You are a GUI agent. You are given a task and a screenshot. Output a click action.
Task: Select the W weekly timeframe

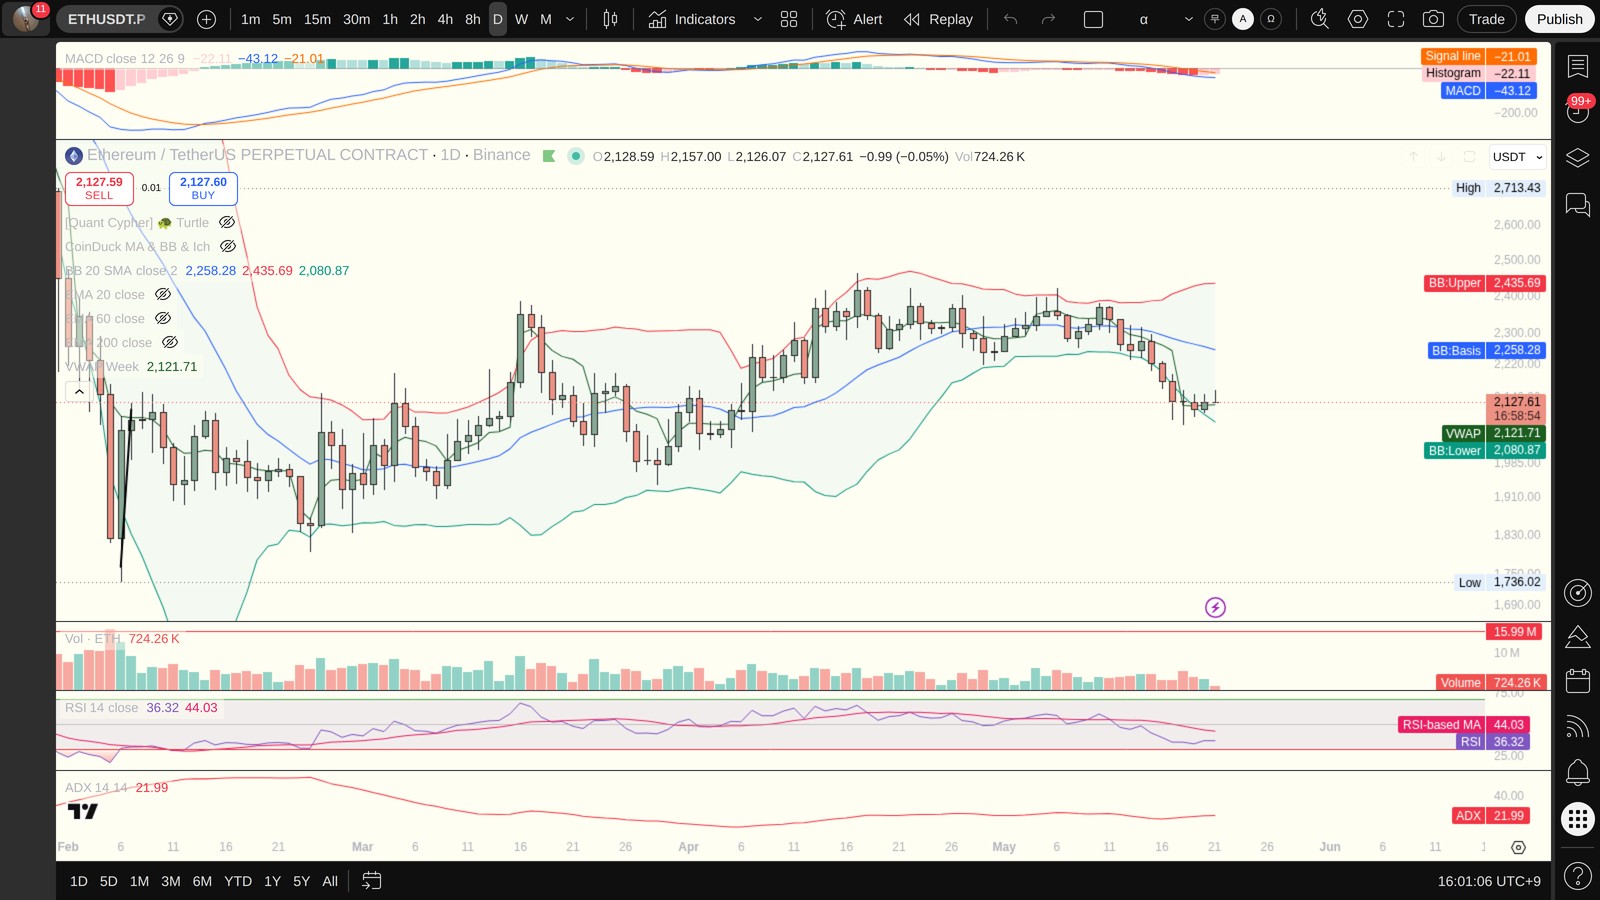tap(521, 19)
